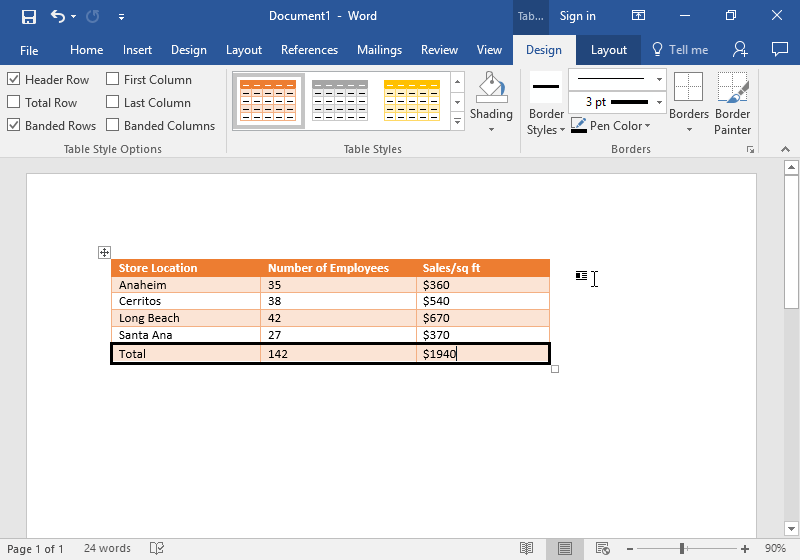Click the scroll down arrow of vertical scrollbar

click(791, 529)
